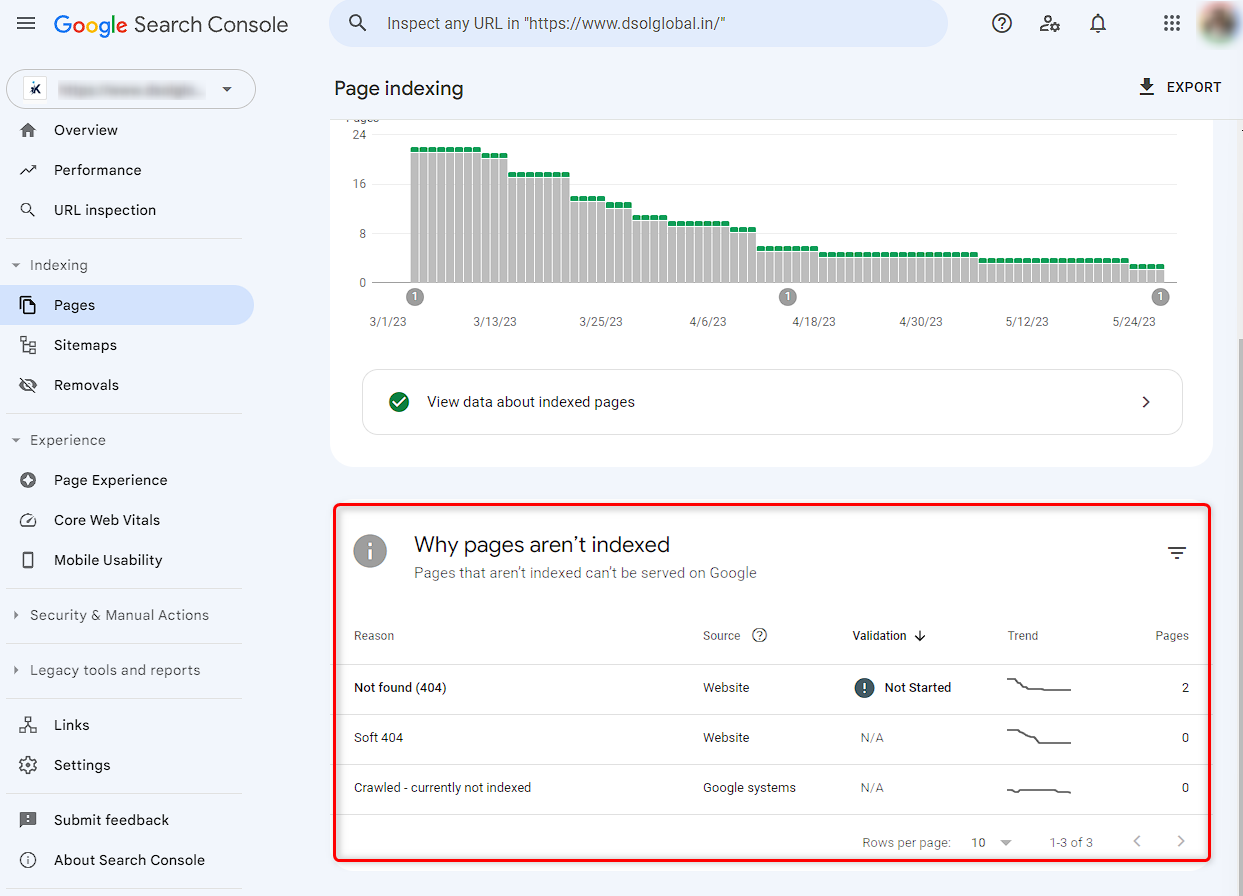Sort by the Validation column header
This screenshot has width=1243, height=896.
(889, 635)
